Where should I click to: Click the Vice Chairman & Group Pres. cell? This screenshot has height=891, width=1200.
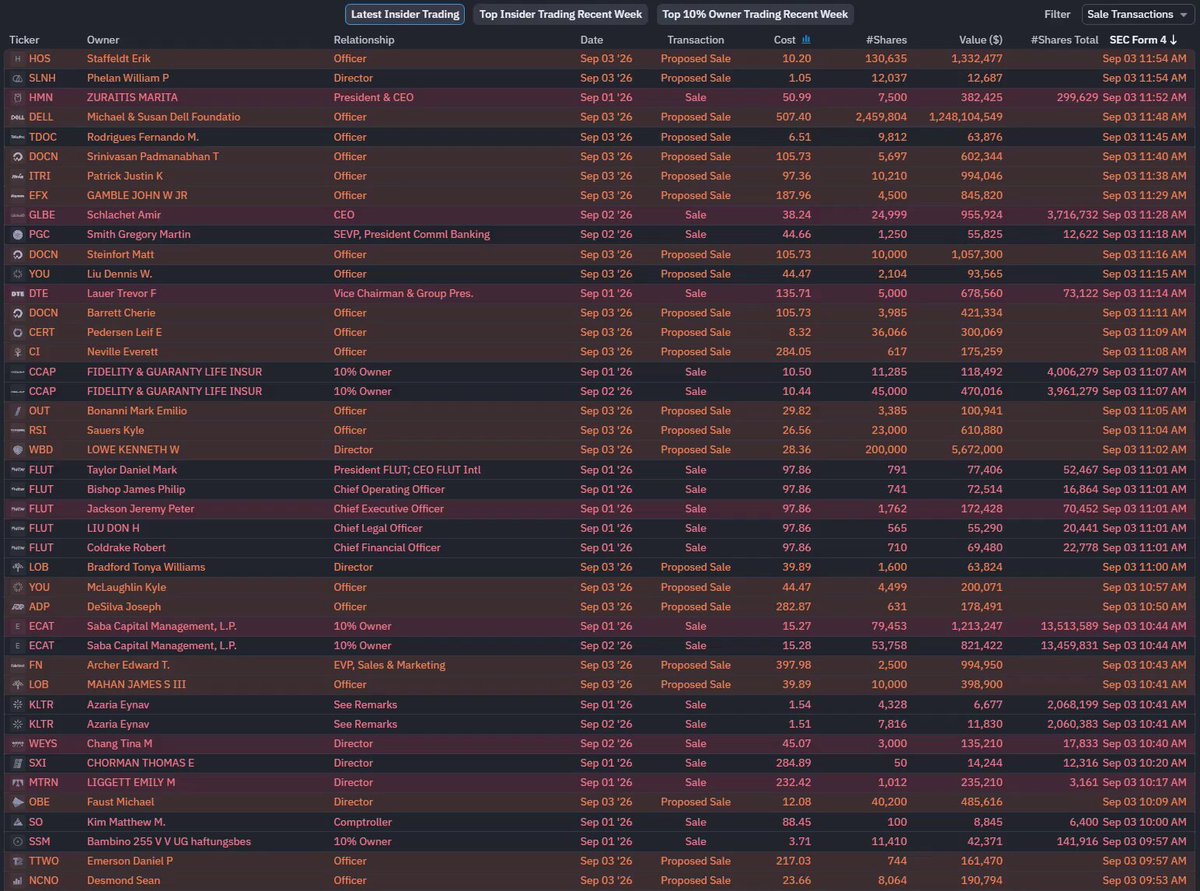[x=404, y=293]
